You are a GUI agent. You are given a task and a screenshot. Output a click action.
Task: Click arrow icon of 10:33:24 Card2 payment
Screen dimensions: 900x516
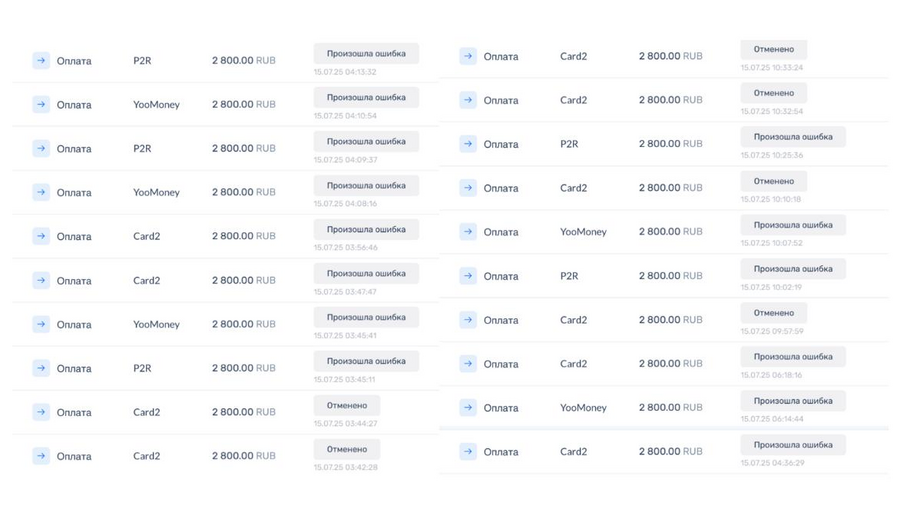[468, 56]
